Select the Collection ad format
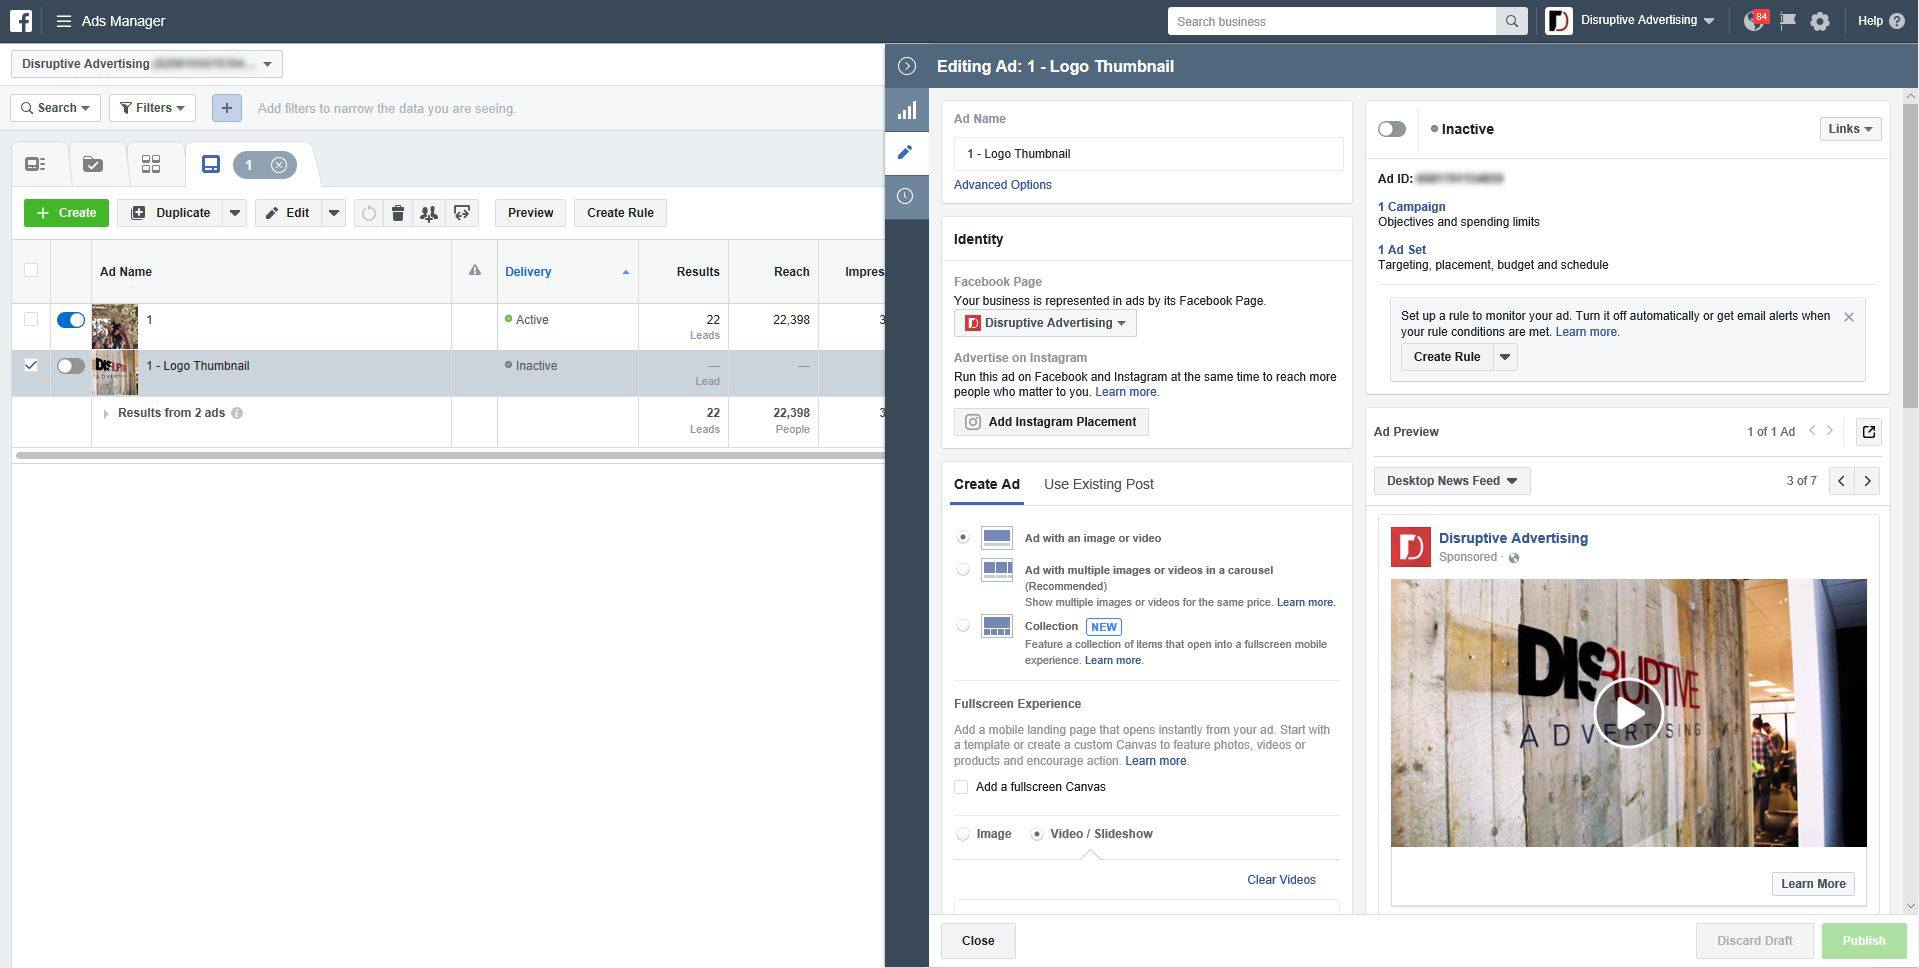The height and width of the screenshot is (968, 1919). [963, 626]
